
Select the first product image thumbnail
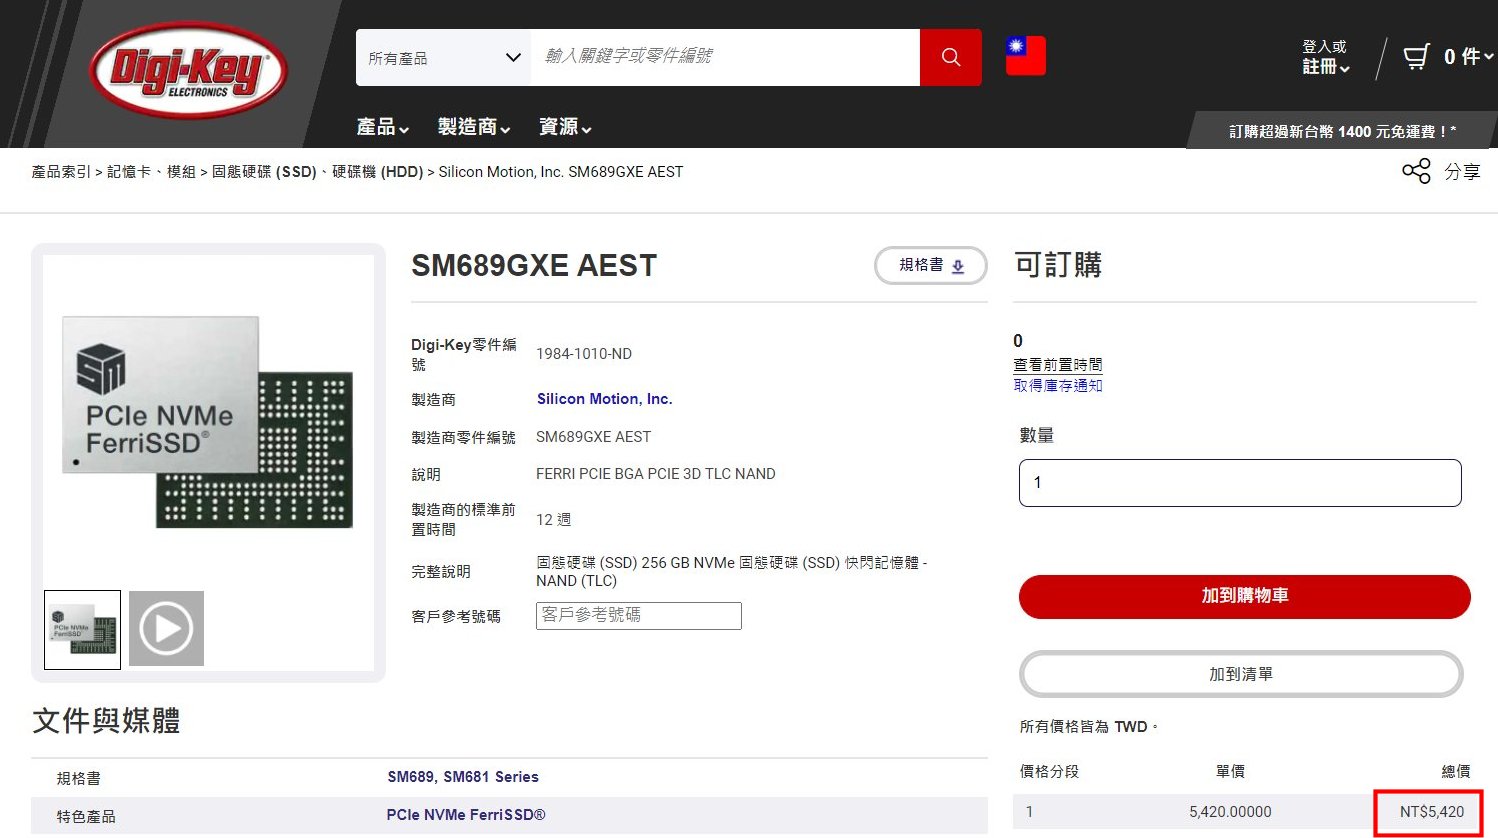click(x=83, y=630)
